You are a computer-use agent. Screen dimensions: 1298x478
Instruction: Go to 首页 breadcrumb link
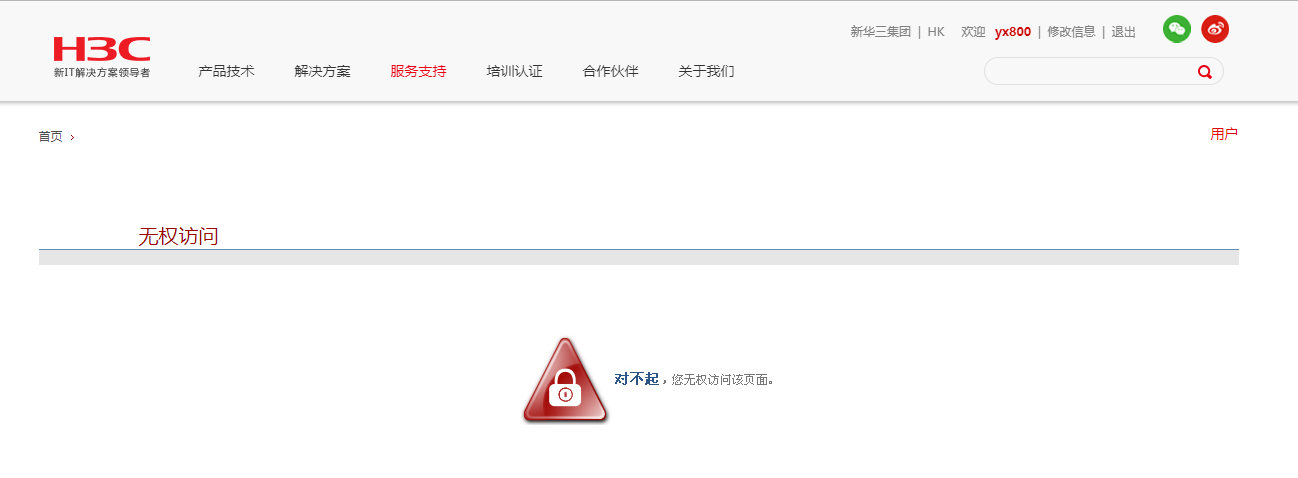click(x=50, y=137)
